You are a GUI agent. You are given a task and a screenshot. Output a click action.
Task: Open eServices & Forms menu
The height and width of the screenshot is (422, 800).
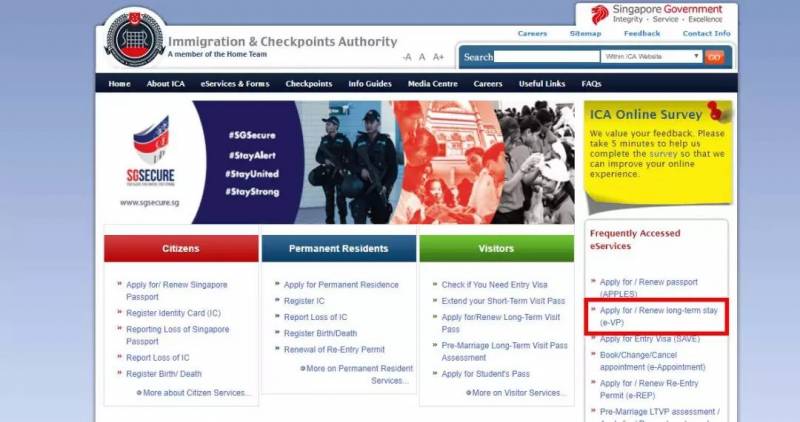(x=235, y=84)
